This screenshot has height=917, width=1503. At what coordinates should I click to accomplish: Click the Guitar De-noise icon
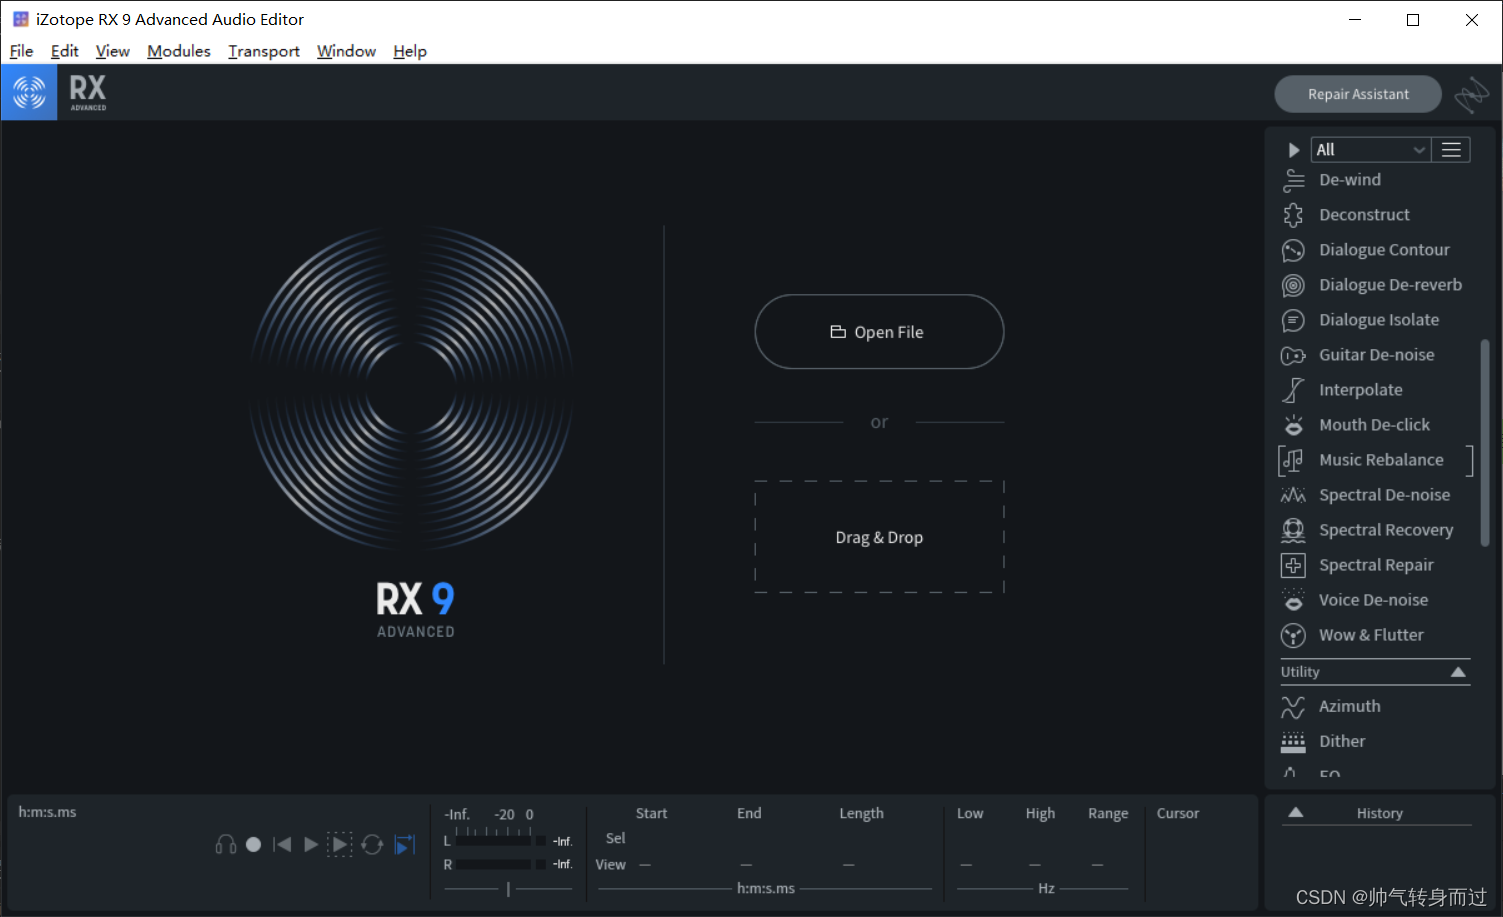point(1293,355)
